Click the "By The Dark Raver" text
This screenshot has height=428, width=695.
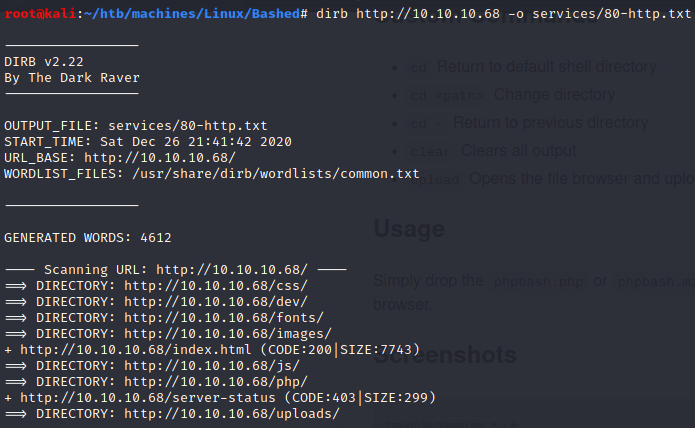tap(72, 78)
